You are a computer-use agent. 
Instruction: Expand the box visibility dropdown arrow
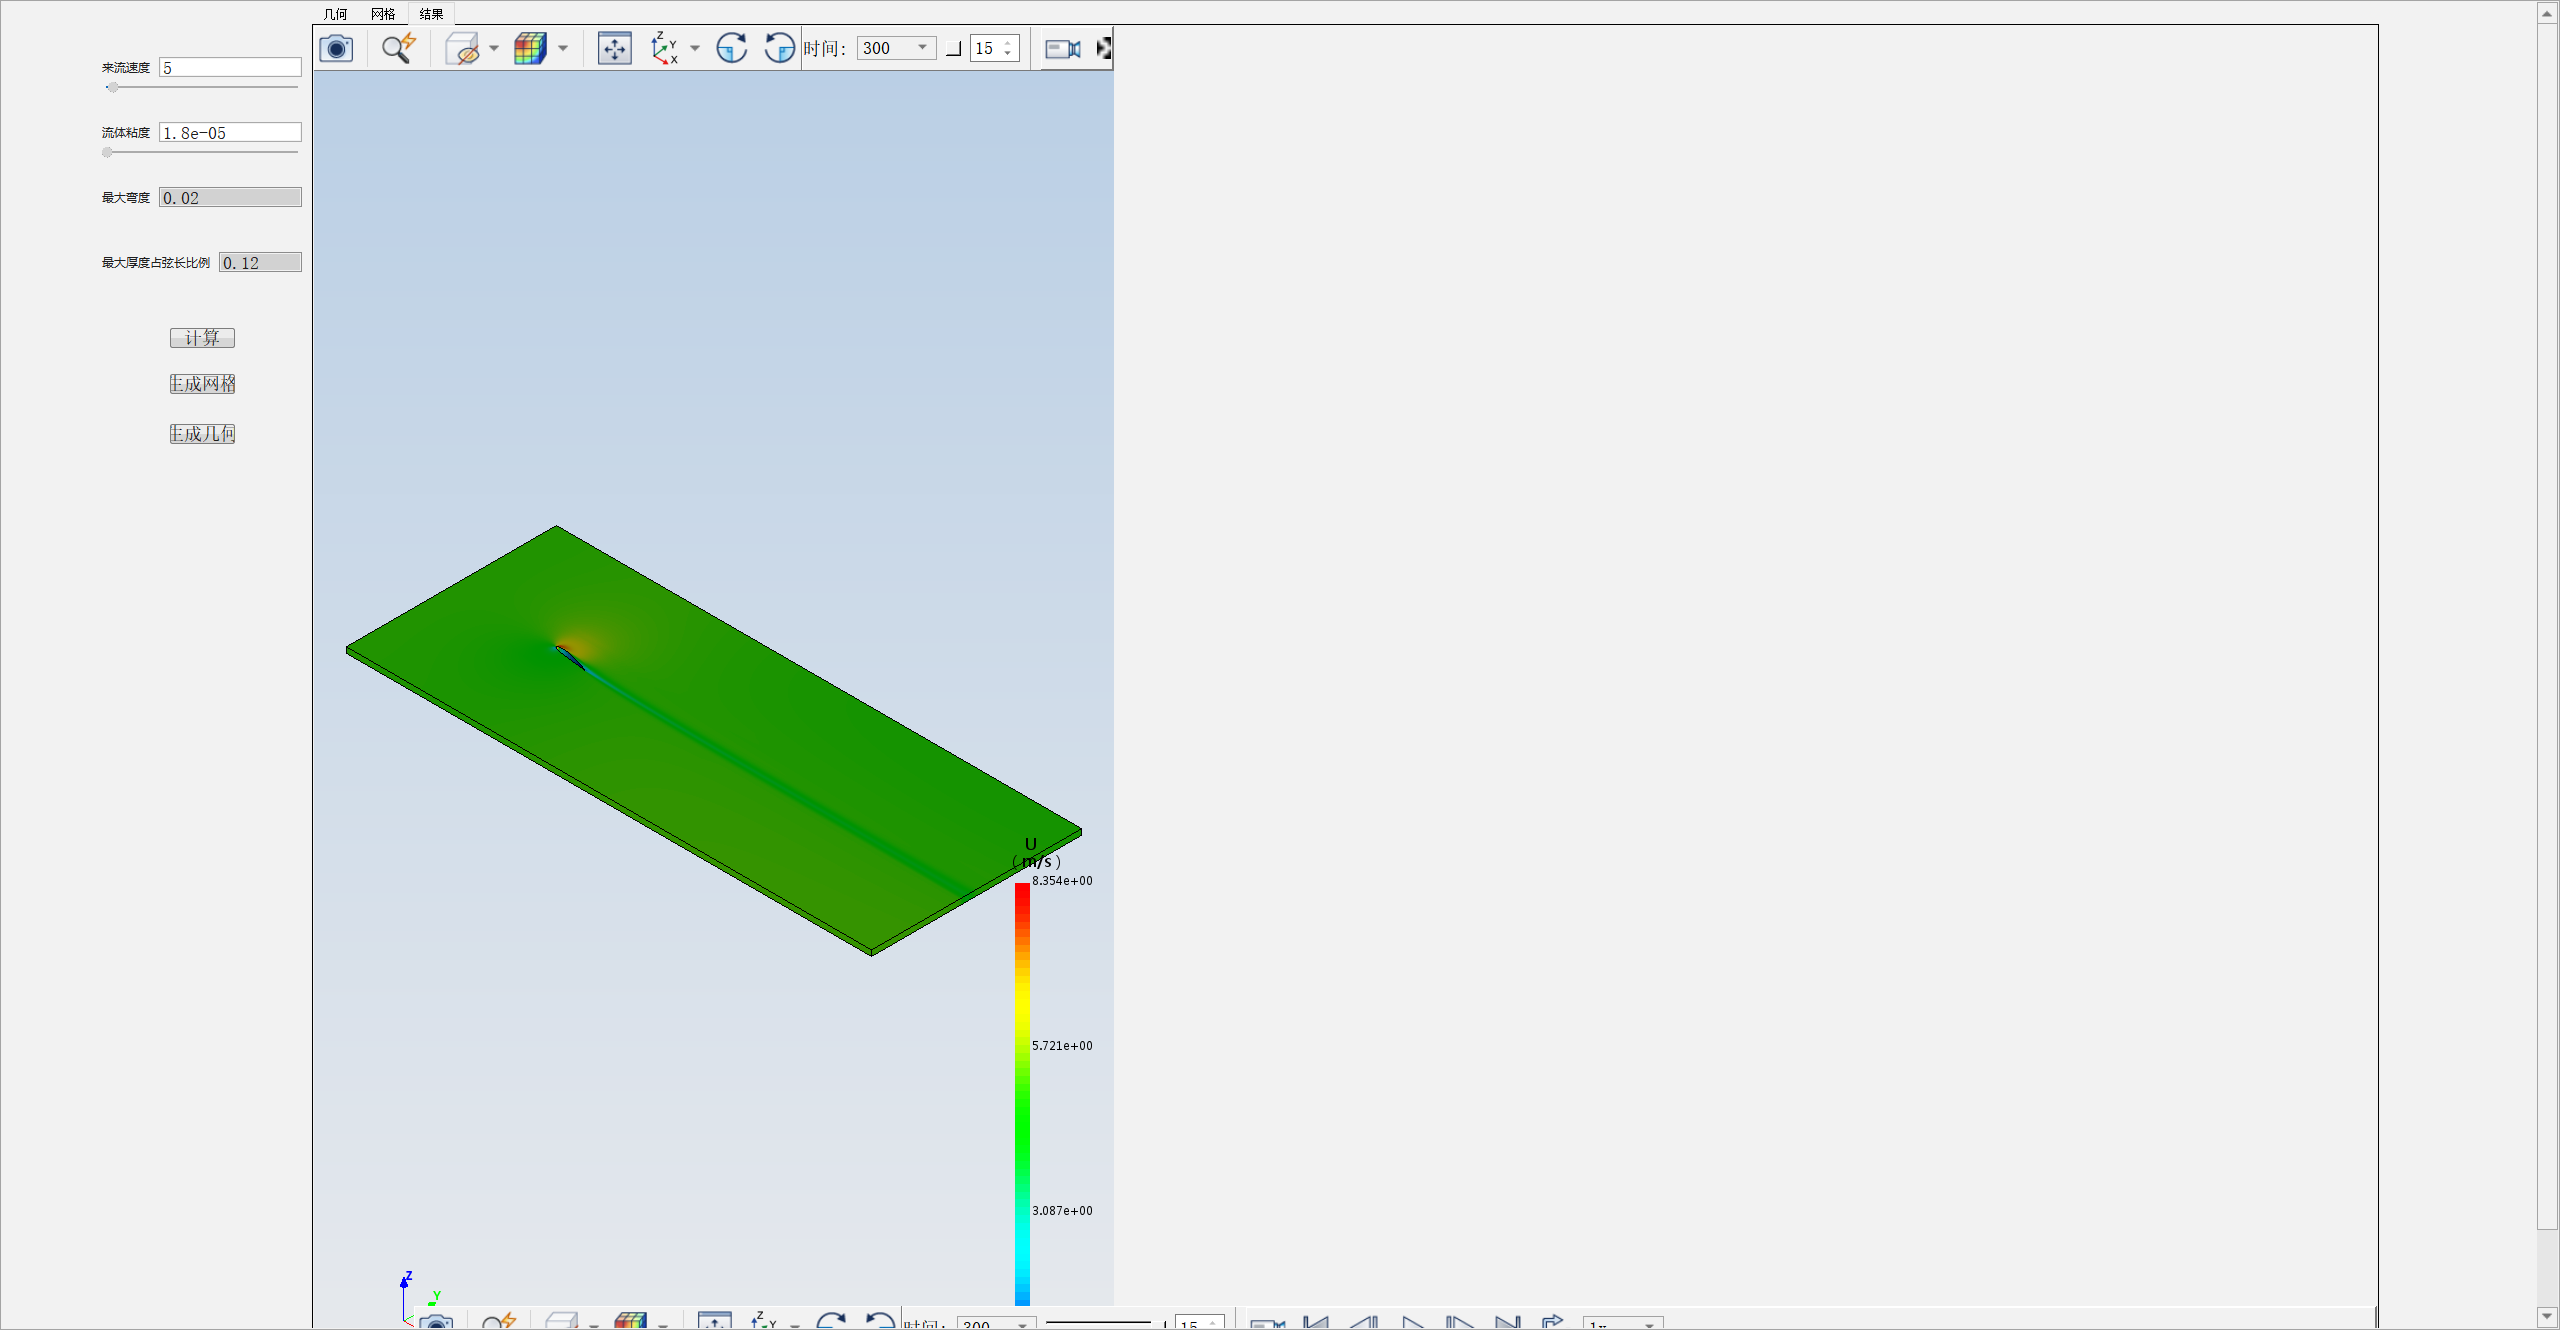[494, 48]
